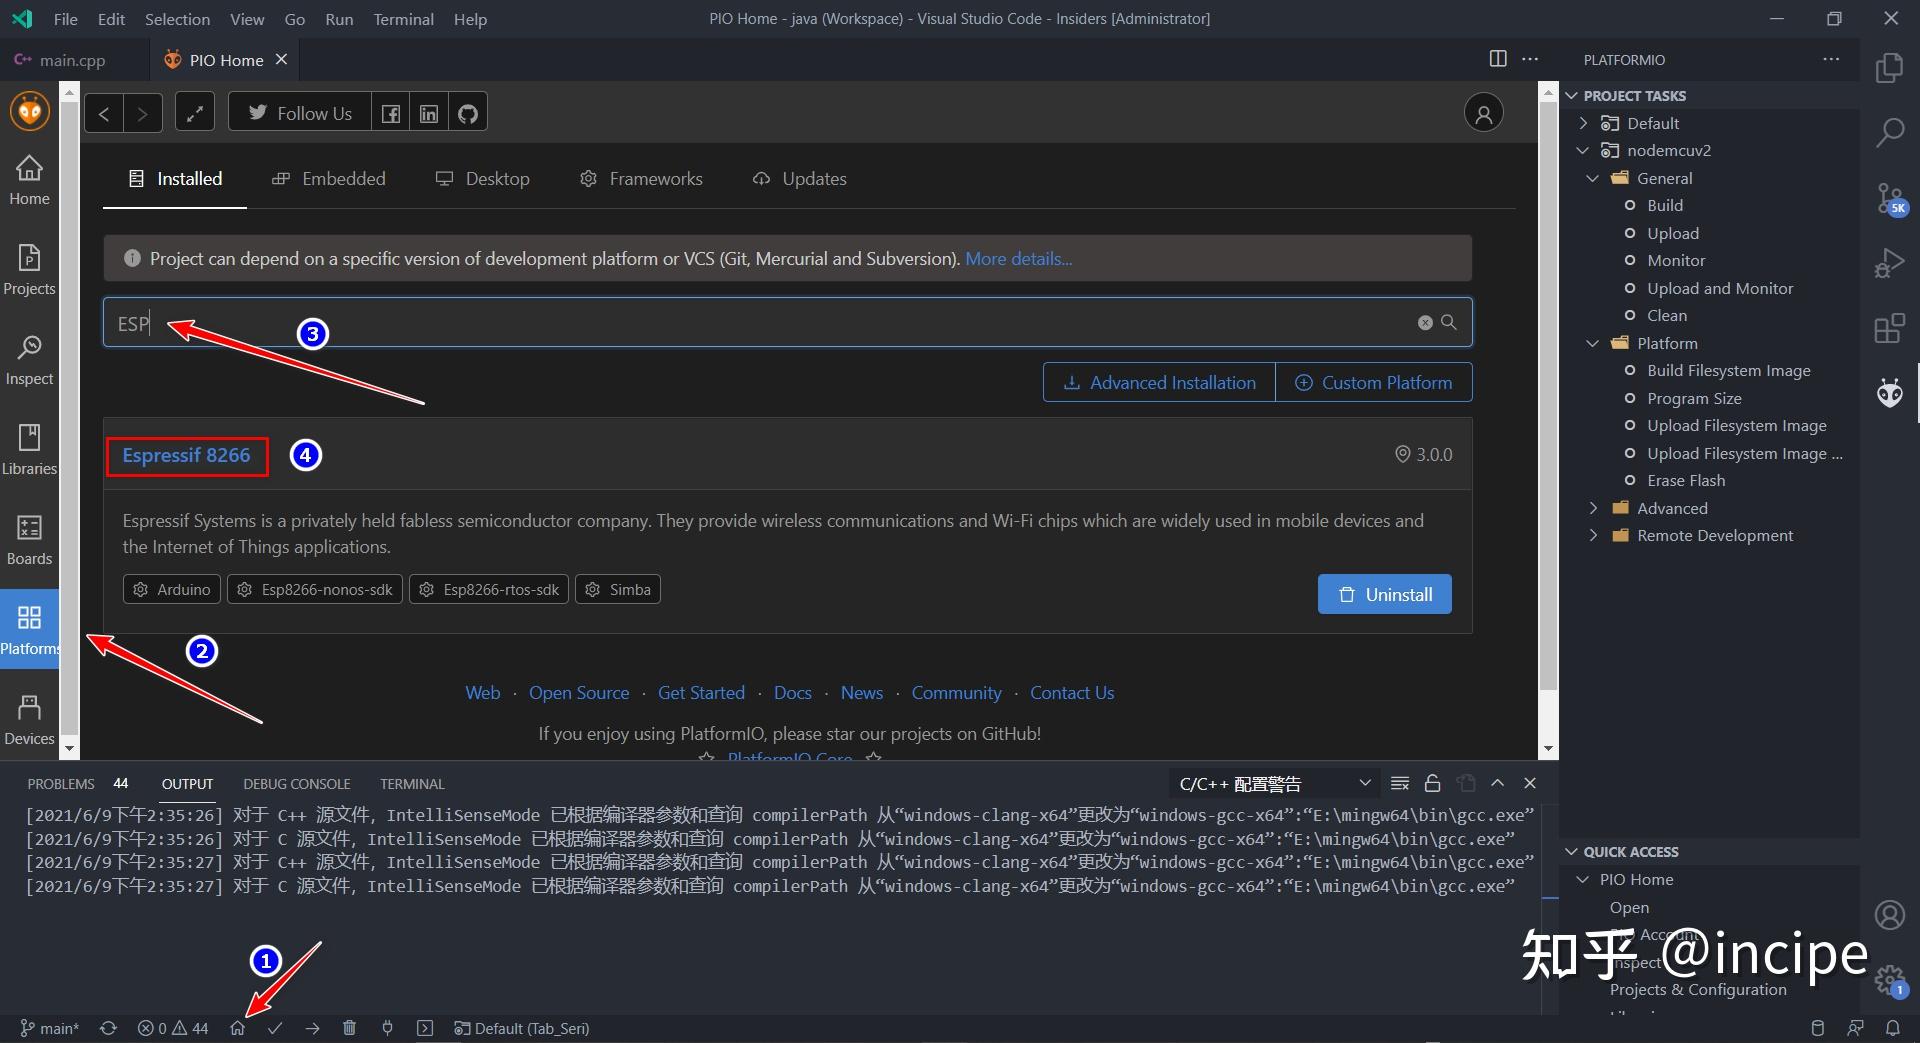
Task: Run the Upload and Monitor task
Action: [1720, 288]
